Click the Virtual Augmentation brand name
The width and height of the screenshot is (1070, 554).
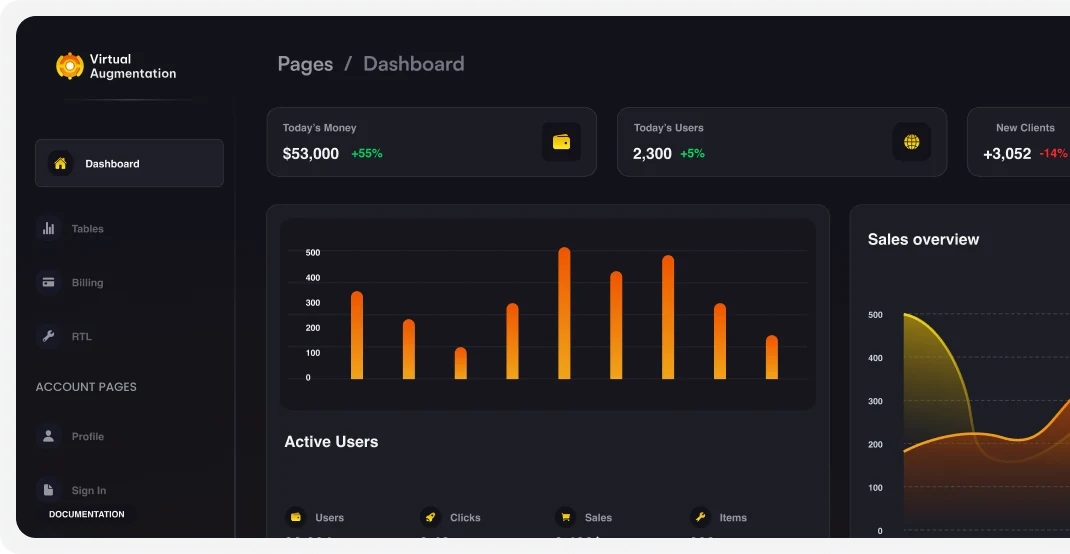tap(133, 66)
